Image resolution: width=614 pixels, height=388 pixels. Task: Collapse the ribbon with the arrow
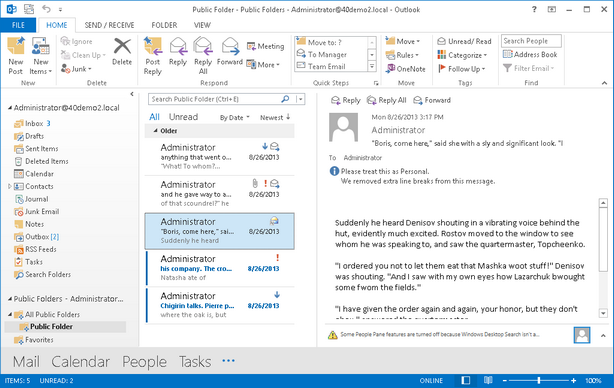coord(604,83)
